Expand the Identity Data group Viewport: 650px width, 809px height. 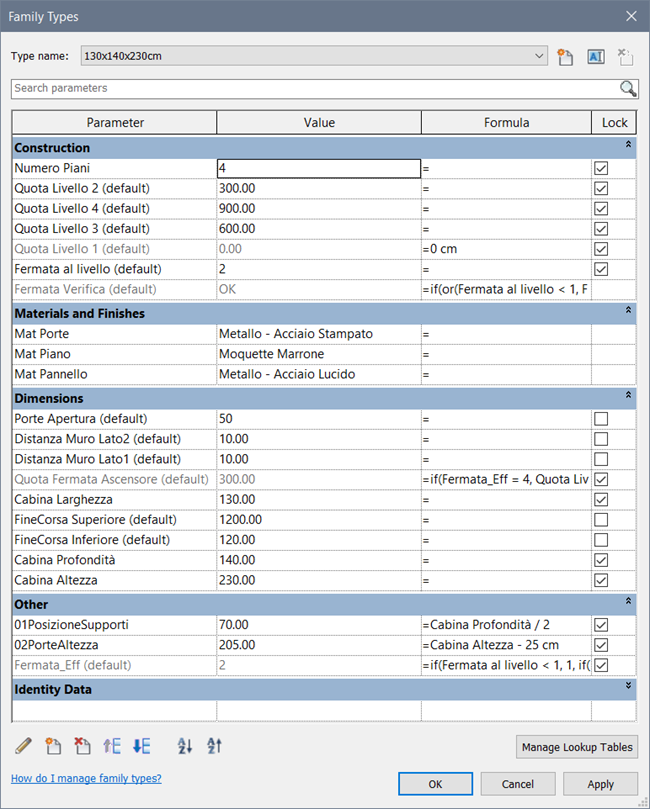628,686
